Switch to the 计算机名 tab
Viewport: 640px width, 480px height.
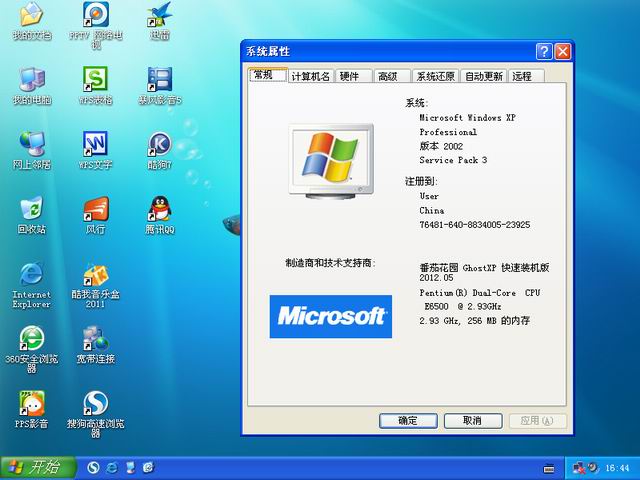311,76
